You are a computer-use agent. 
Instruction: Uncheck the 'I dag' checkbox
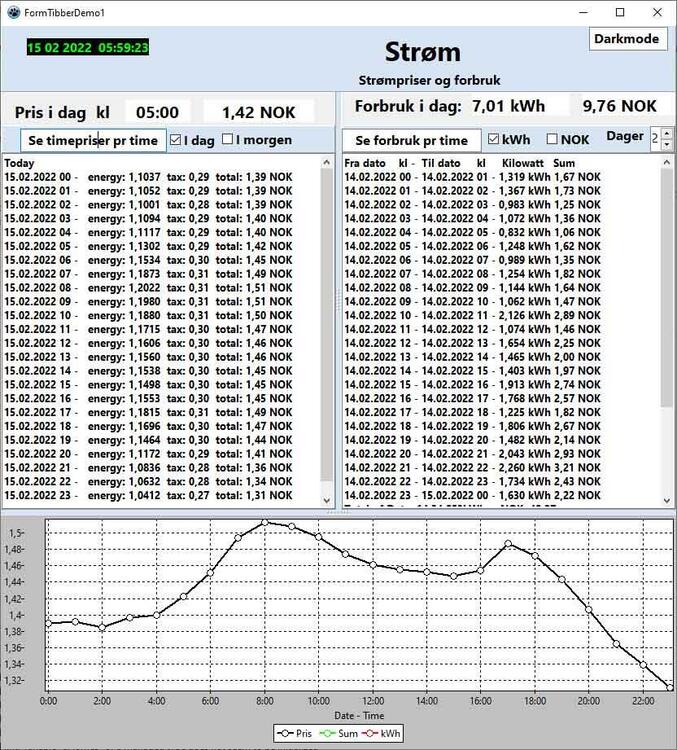176,140
